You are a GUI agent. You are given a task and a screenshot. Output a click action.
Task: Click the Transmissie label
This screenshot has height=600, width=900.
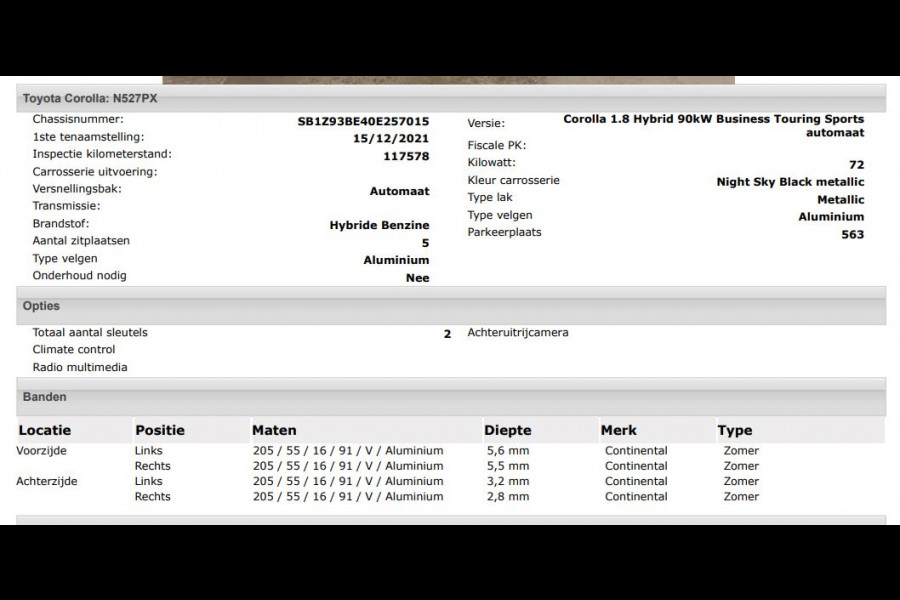pyautogui.click(x=66, y=206)
